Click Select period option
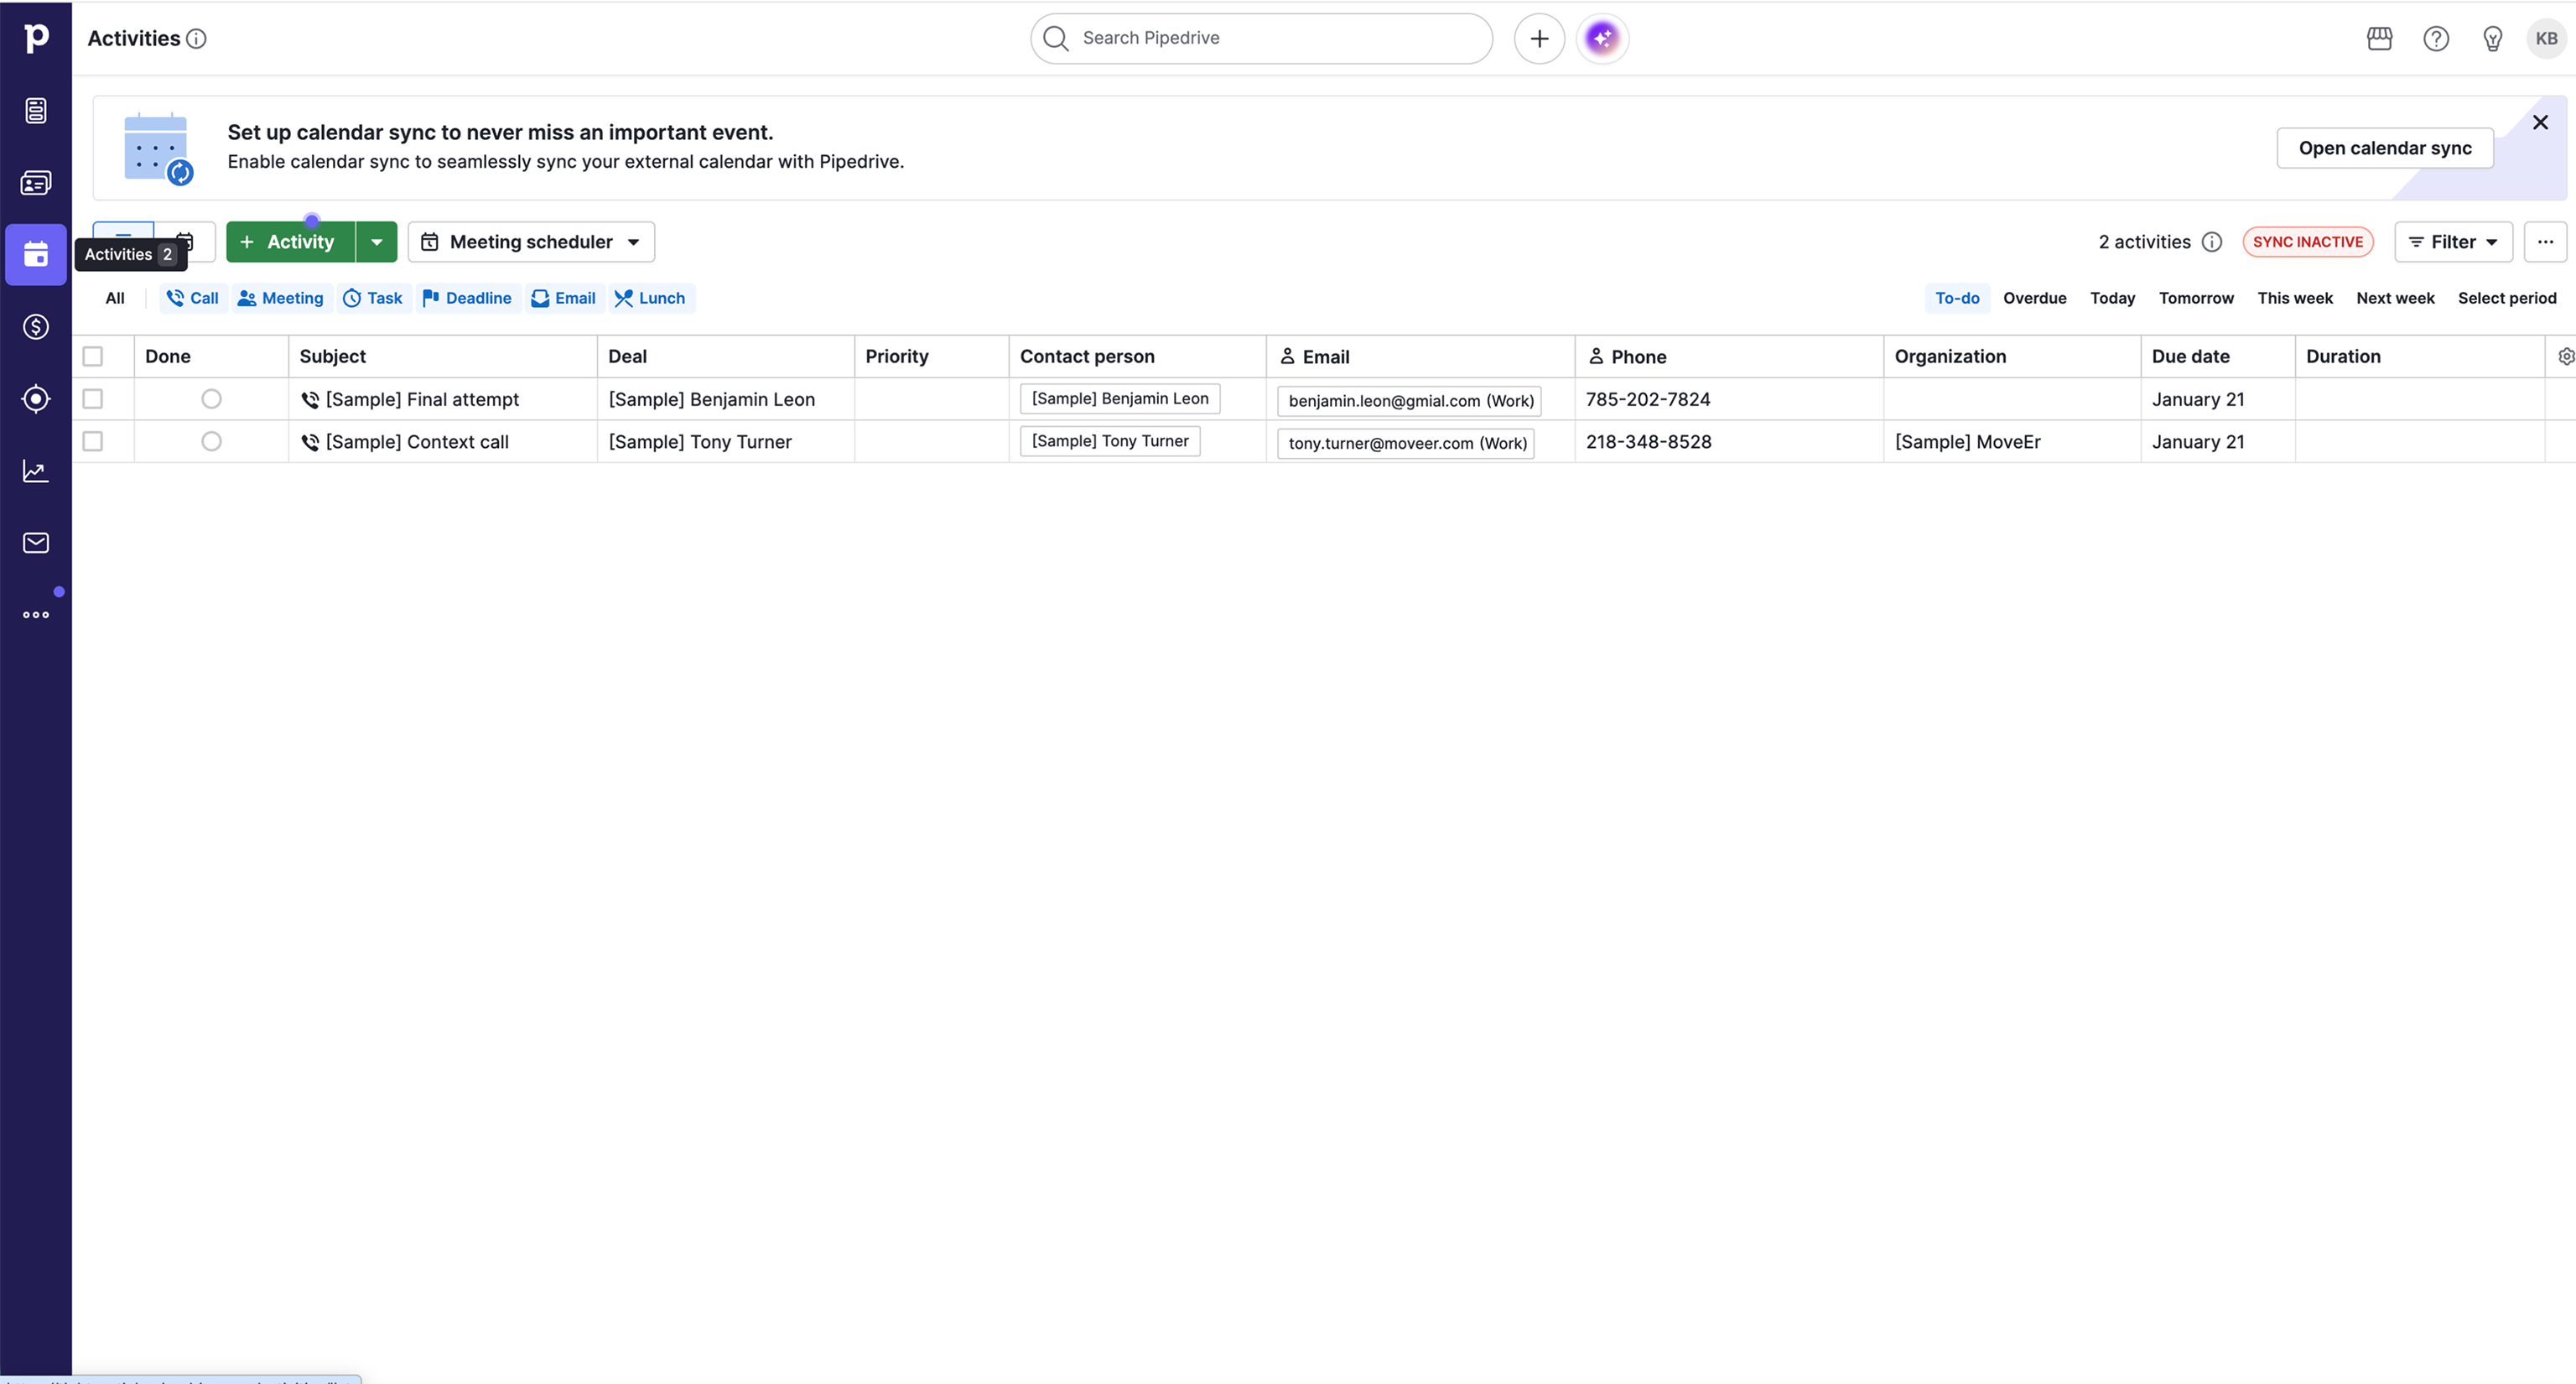Screen dimensions: 2576x1384 click(2506, 298)
